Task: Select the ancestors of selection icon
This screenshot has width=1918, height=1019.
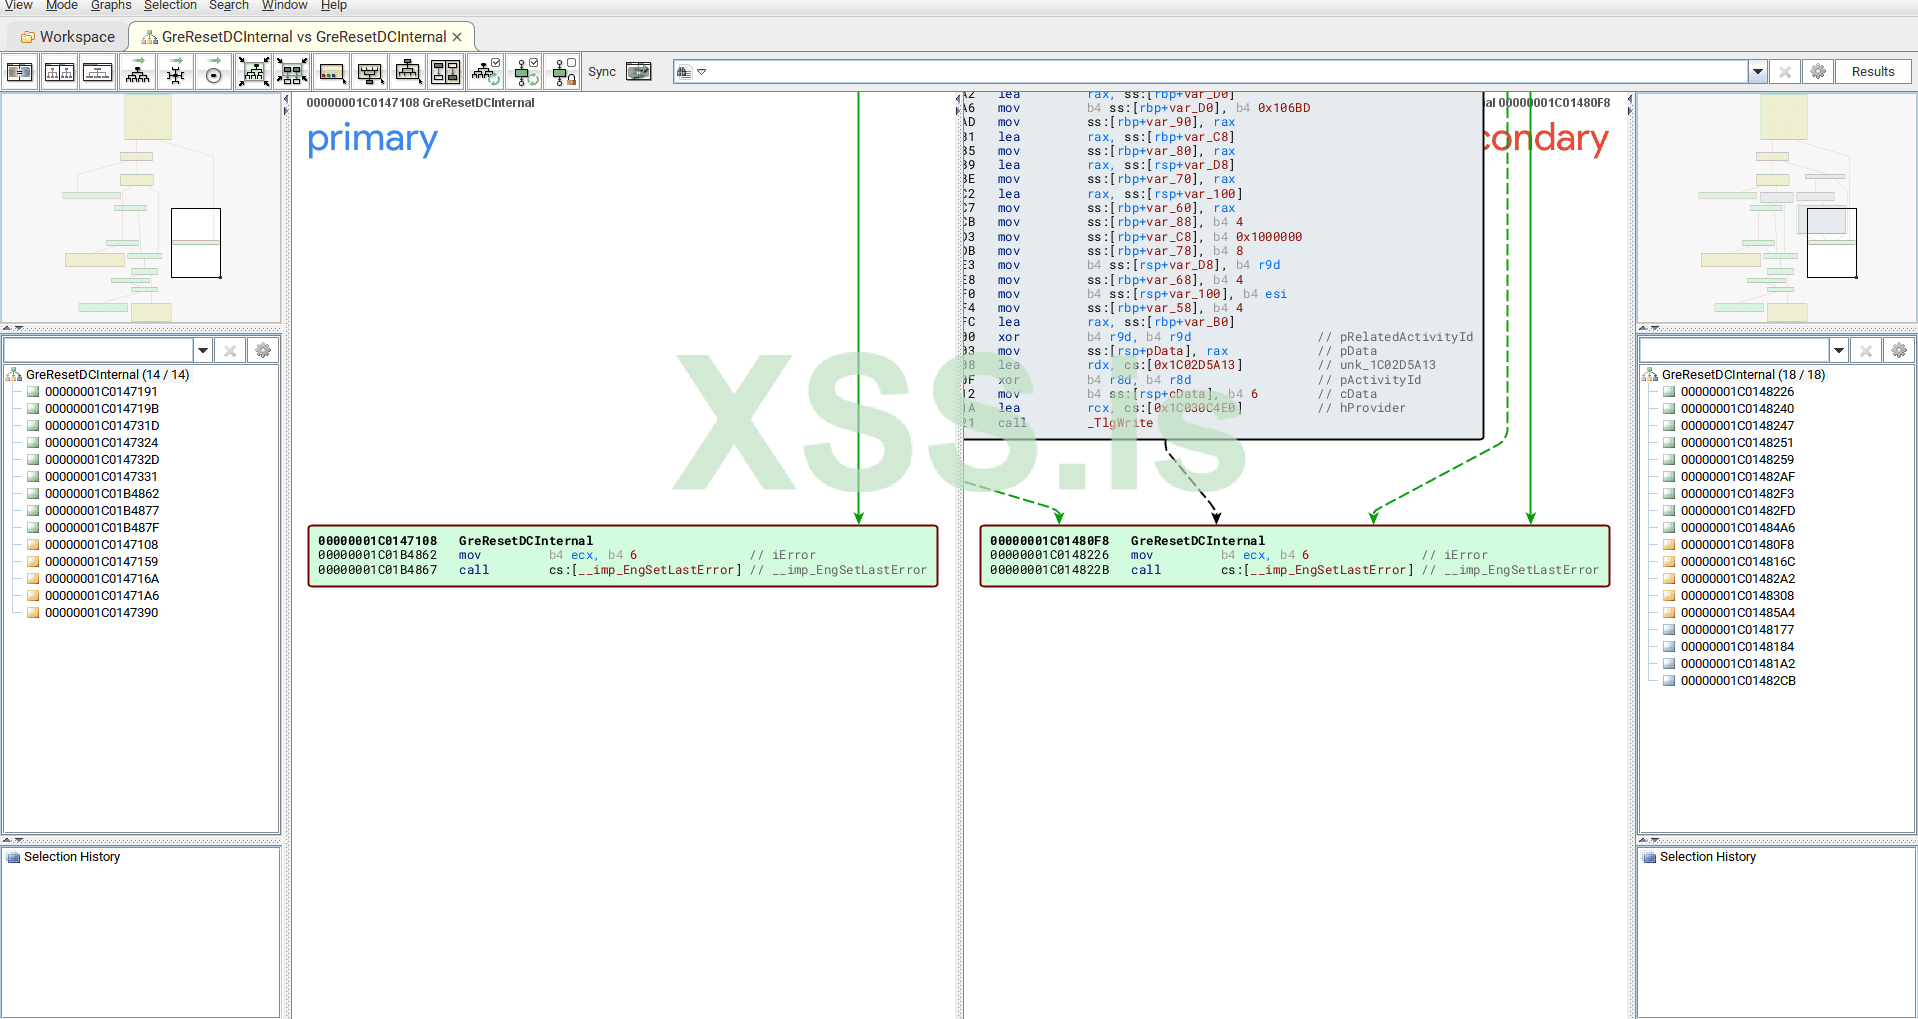Action: point(370,72)
